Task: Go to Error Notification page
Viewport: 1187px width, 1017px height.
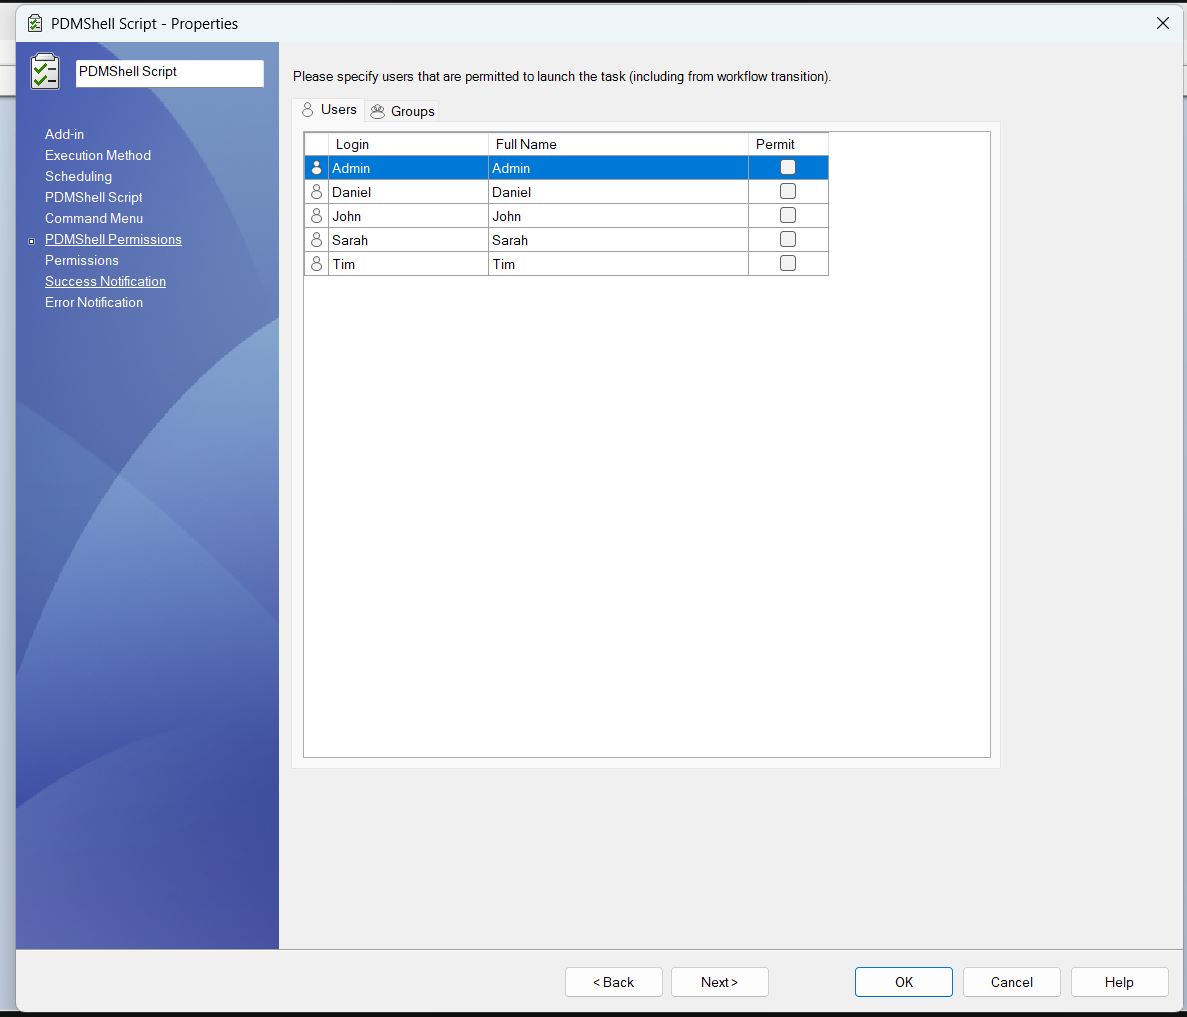Action: pyautogui.click(x=94, y=302)
